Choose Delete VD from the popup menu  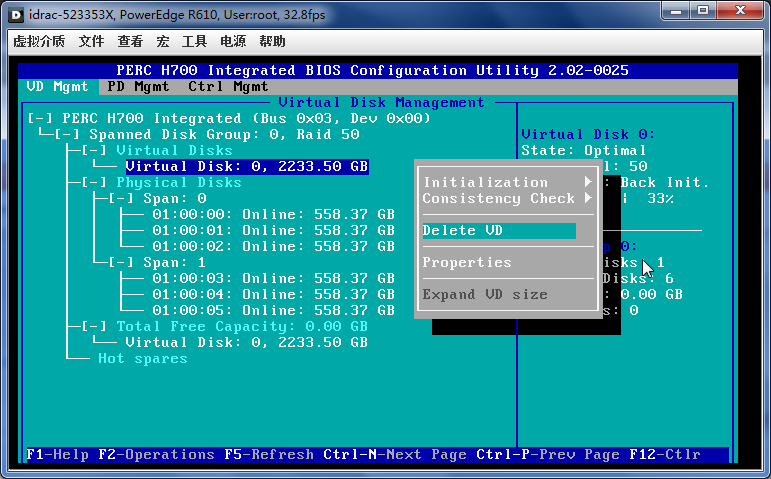[499, 231]
